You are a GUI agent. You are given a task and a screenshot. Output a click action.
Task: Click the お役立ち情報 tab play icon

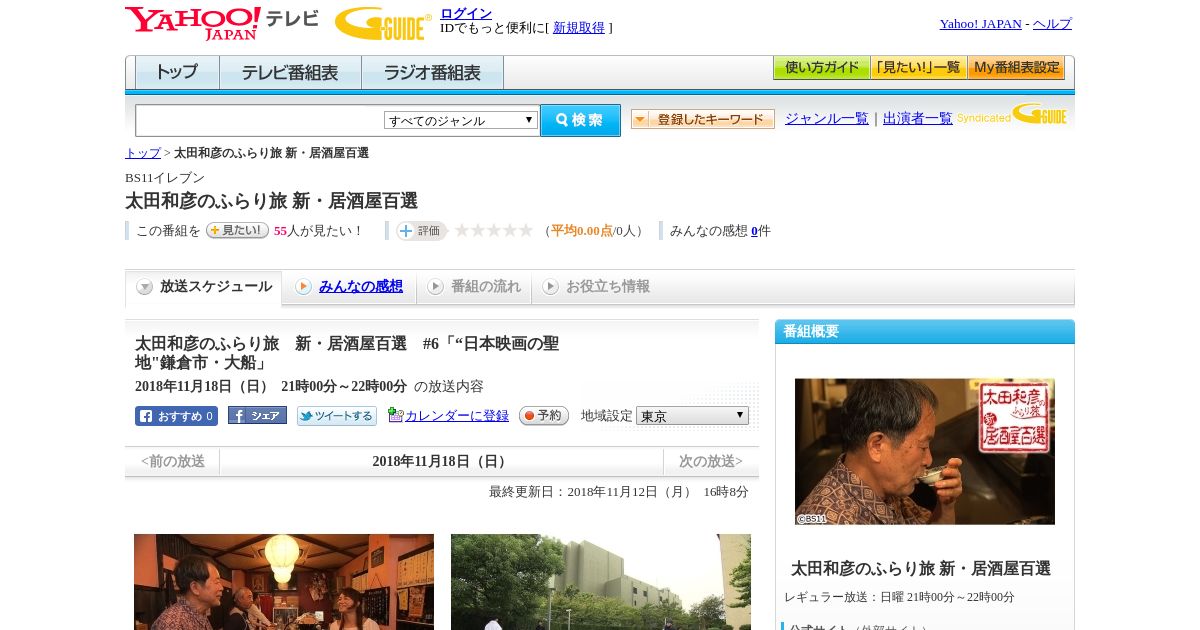coord(550,287)
